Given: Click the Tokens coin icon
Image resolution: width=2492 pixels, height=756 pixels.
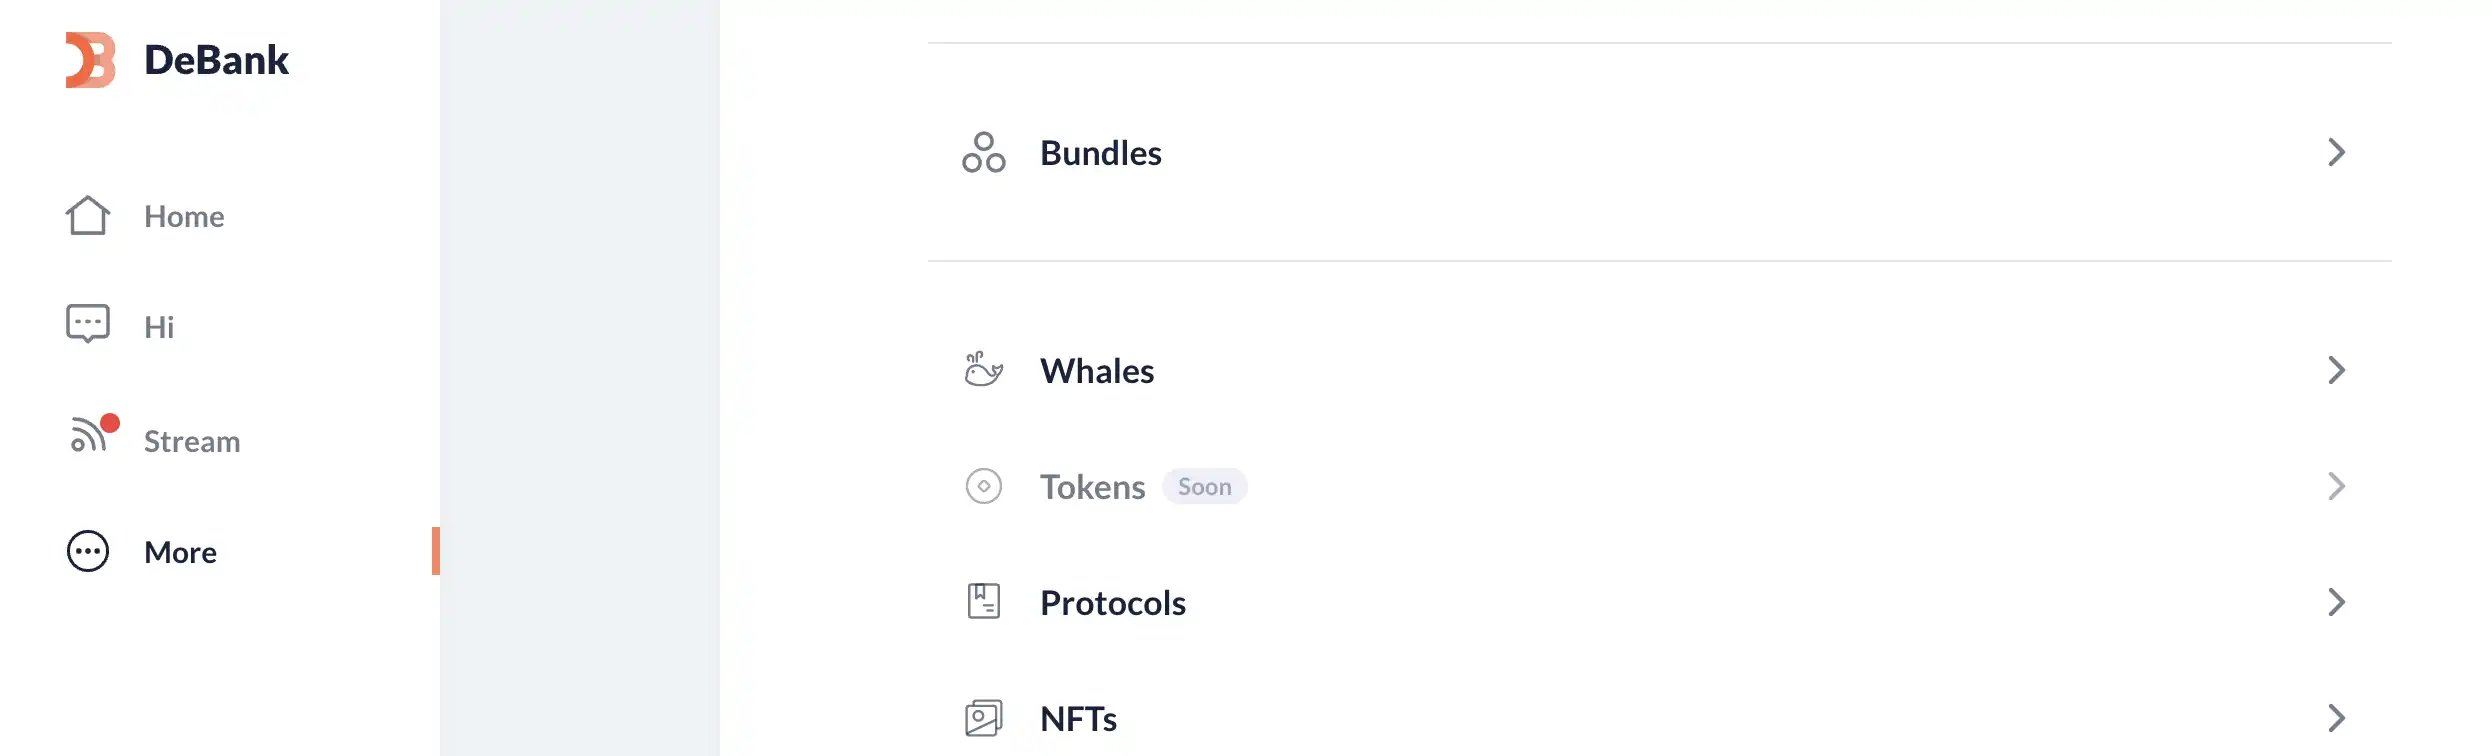Looking at the screenshot, I should [x=984, y=486].
